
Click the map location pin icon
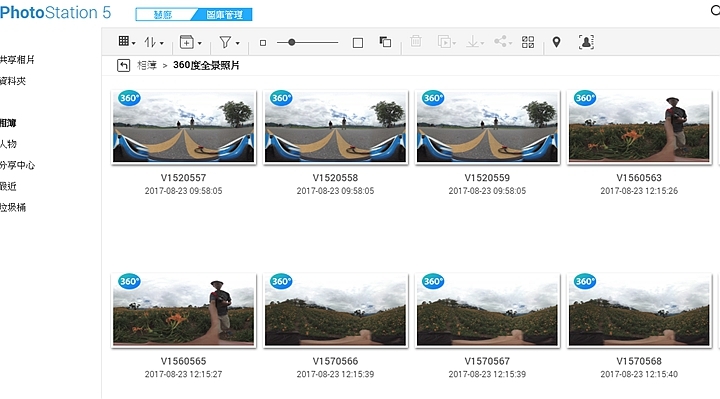[x=556, y=42]
